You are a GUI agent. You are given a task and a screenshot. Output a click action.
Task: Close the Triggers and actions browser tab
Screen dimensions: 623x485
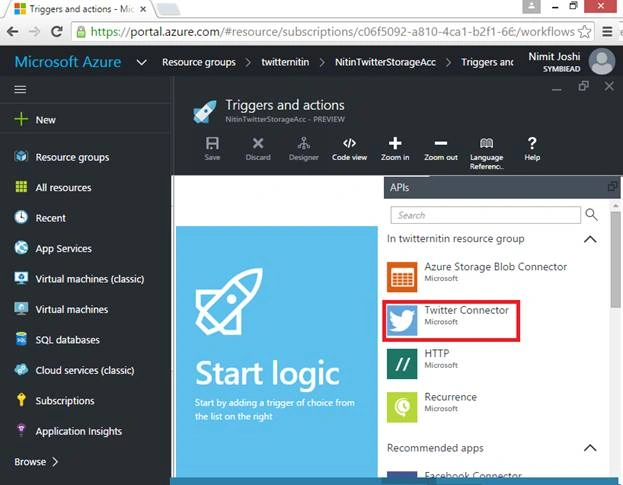coord(144,8)
